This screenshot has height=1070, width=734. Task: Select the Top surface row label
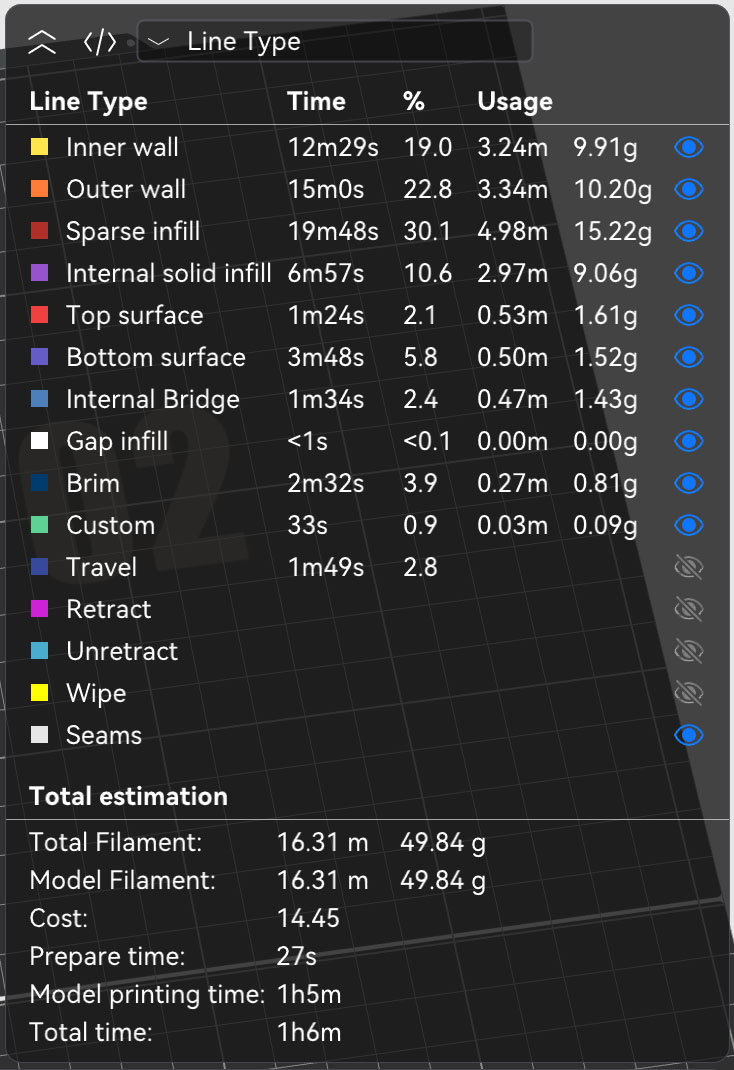[134, 316]
